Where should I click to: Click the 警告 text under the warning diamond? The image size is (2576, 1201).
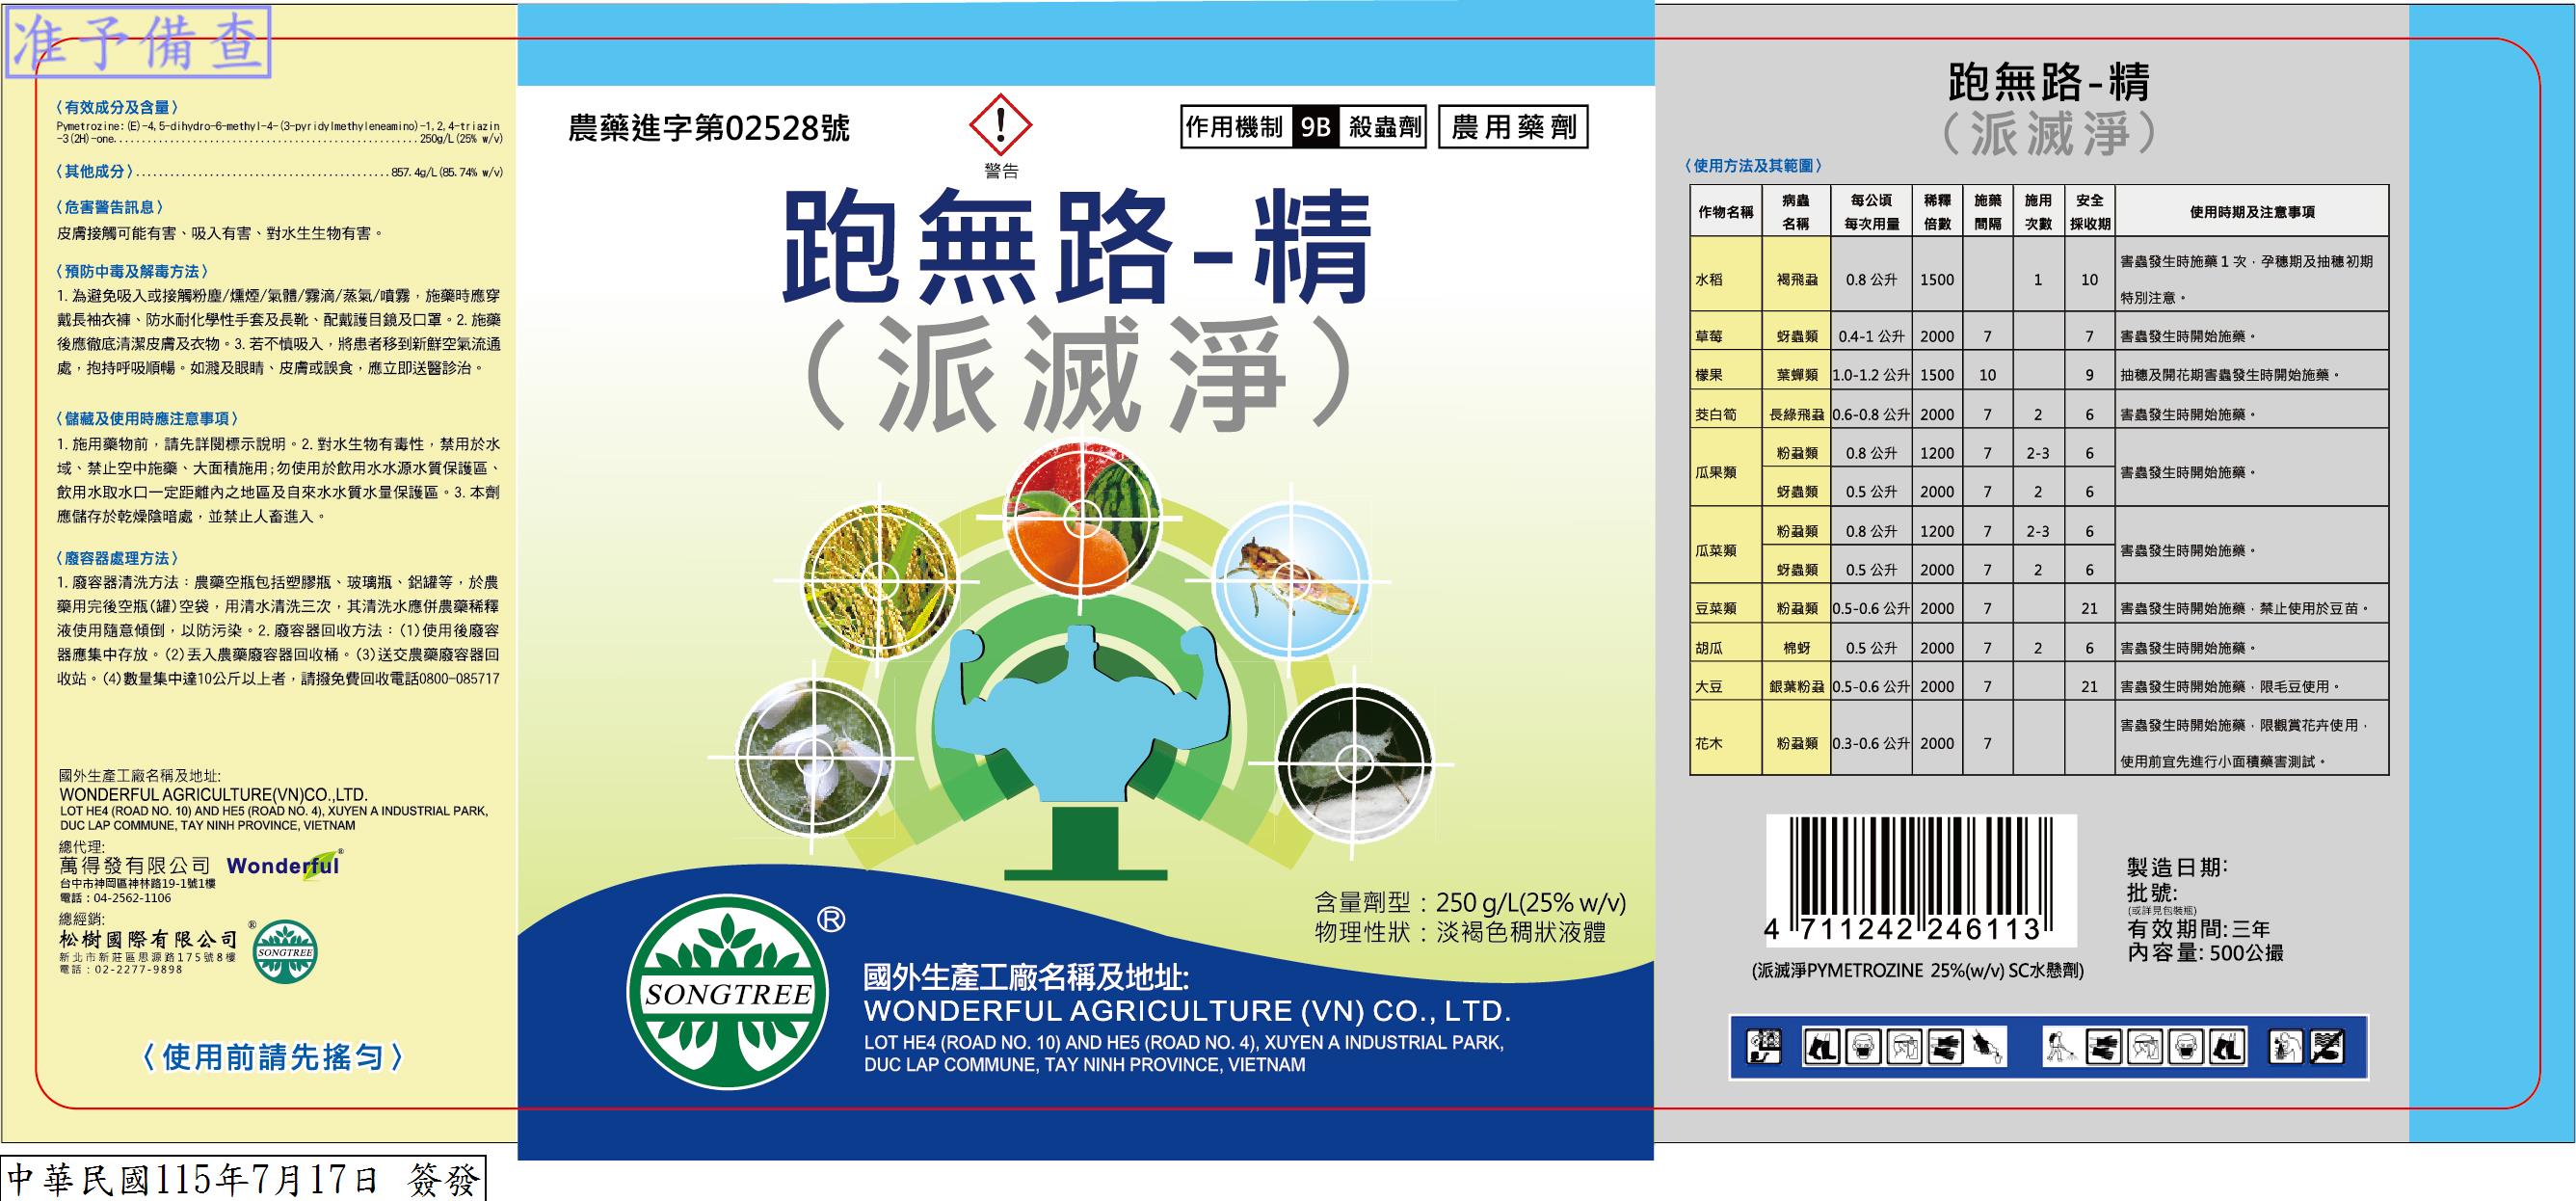coord(1001,172)
